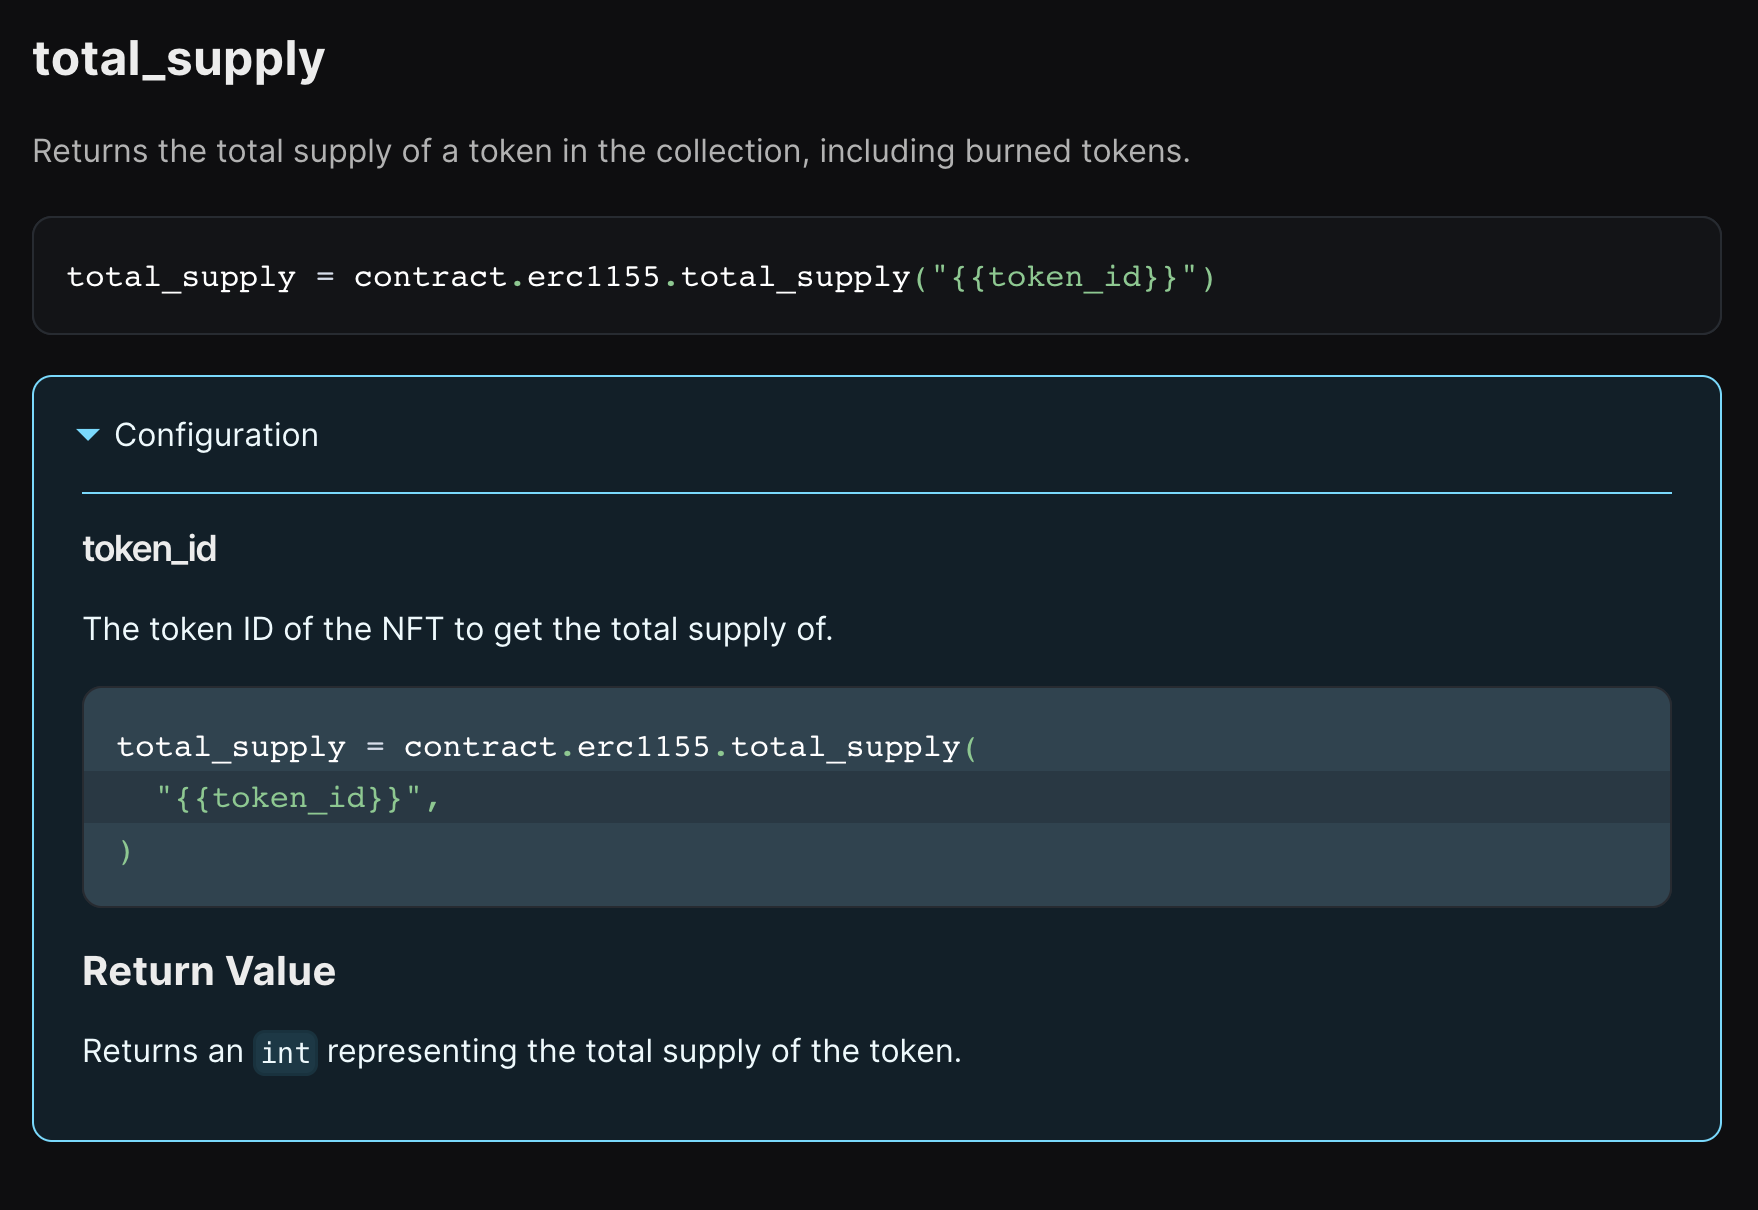Click the total_supply page heading
This screenshot has width=1758, height=1210.
tap(179, 59)
